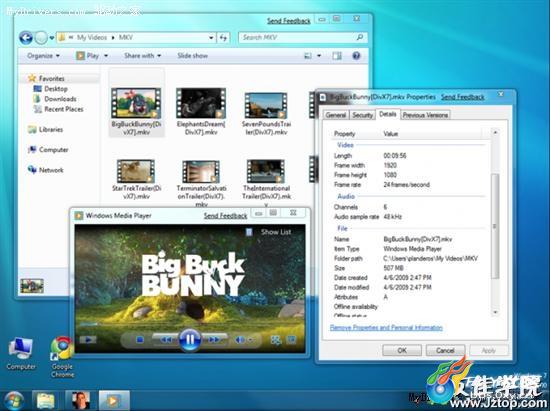
Task: Expand the address bar history dropdown
Action: pyautogui.click(x=211, y=38)
